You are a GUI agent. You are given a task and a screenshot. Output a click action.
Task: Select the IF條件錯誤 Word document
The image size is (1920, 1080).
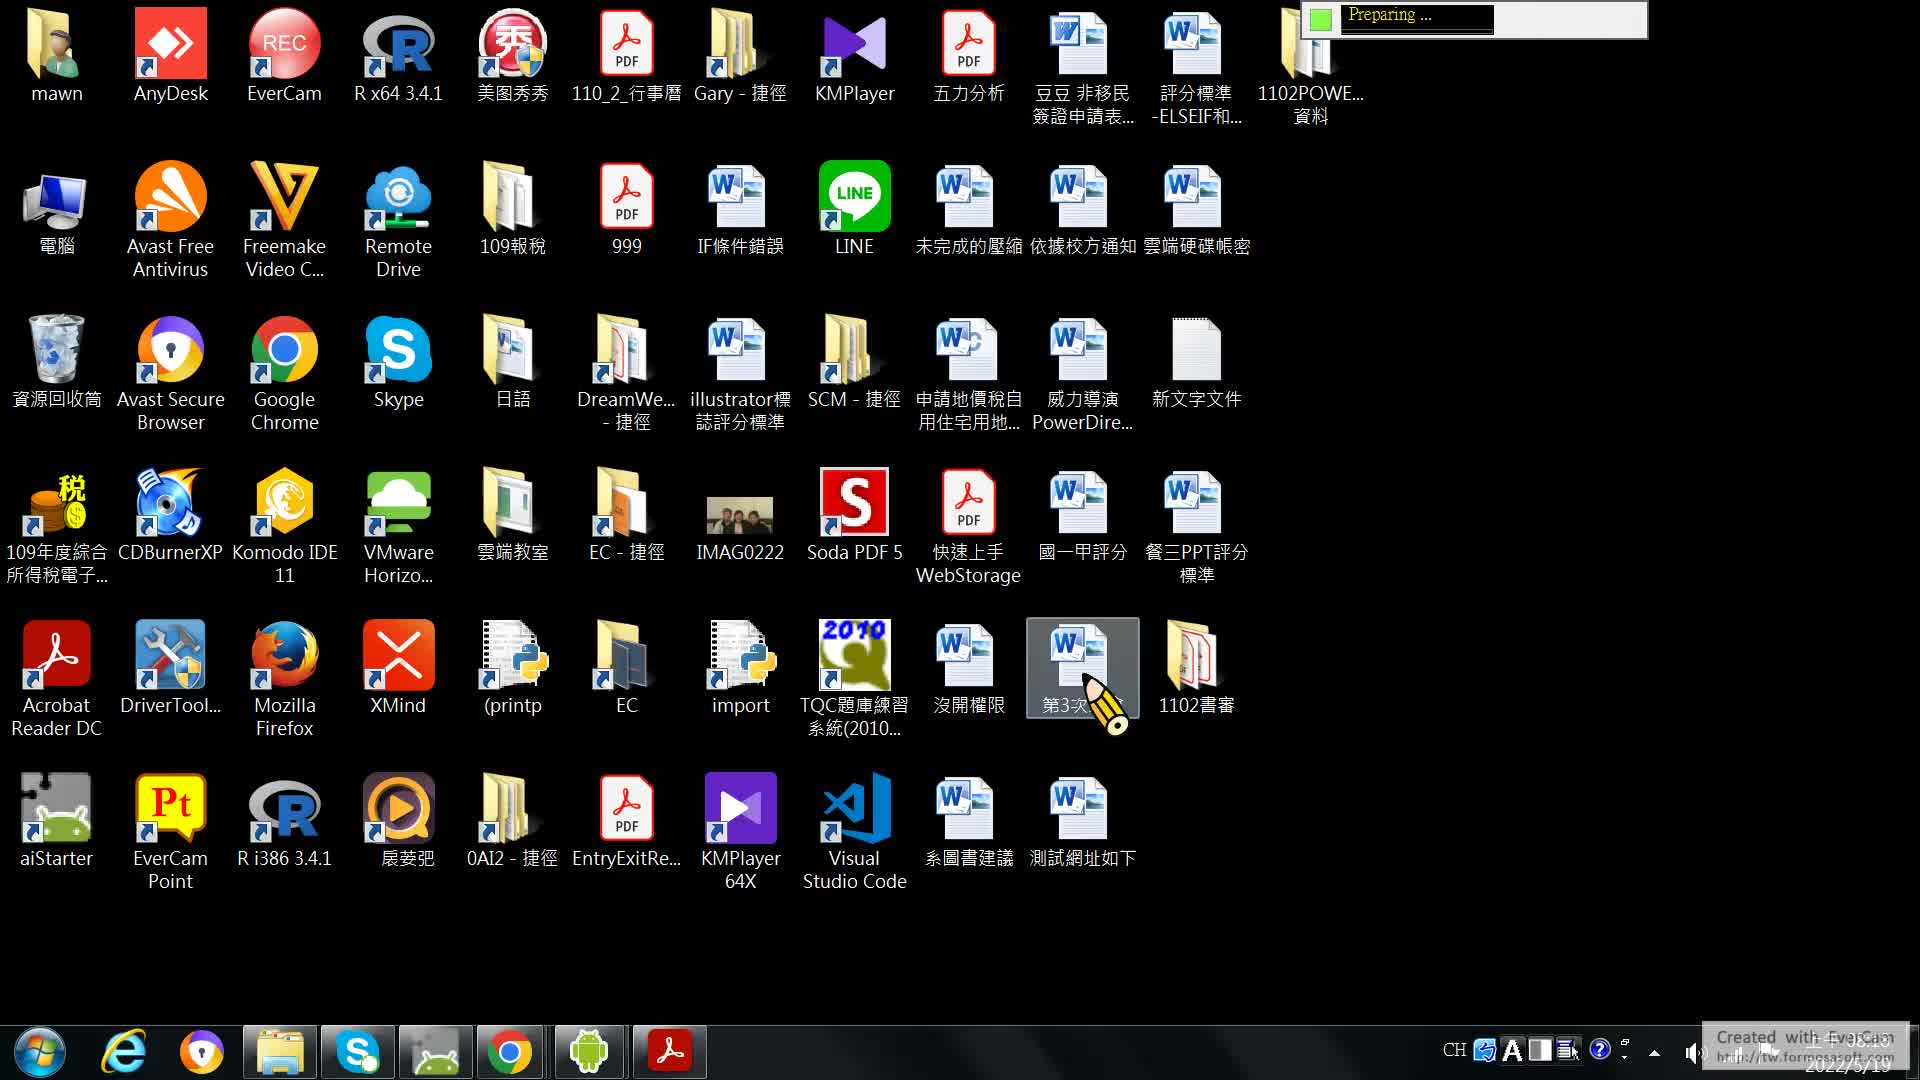[x=740, y=209]
